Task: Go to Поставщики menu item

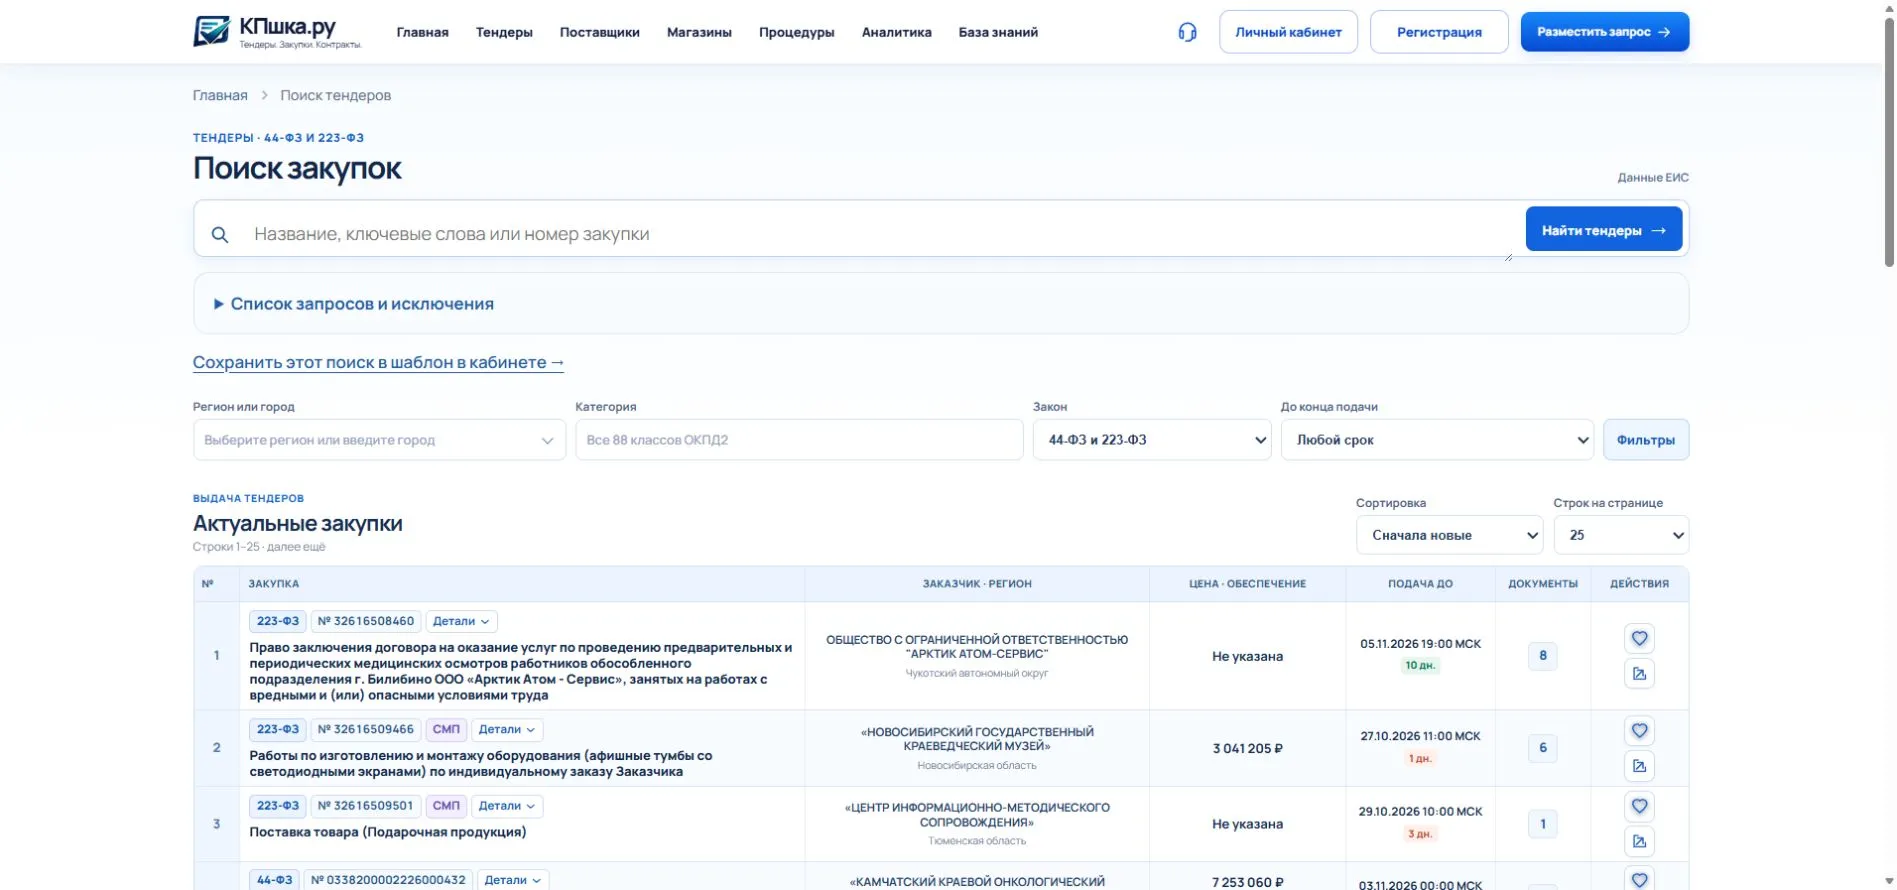Action: click(600, 32)
